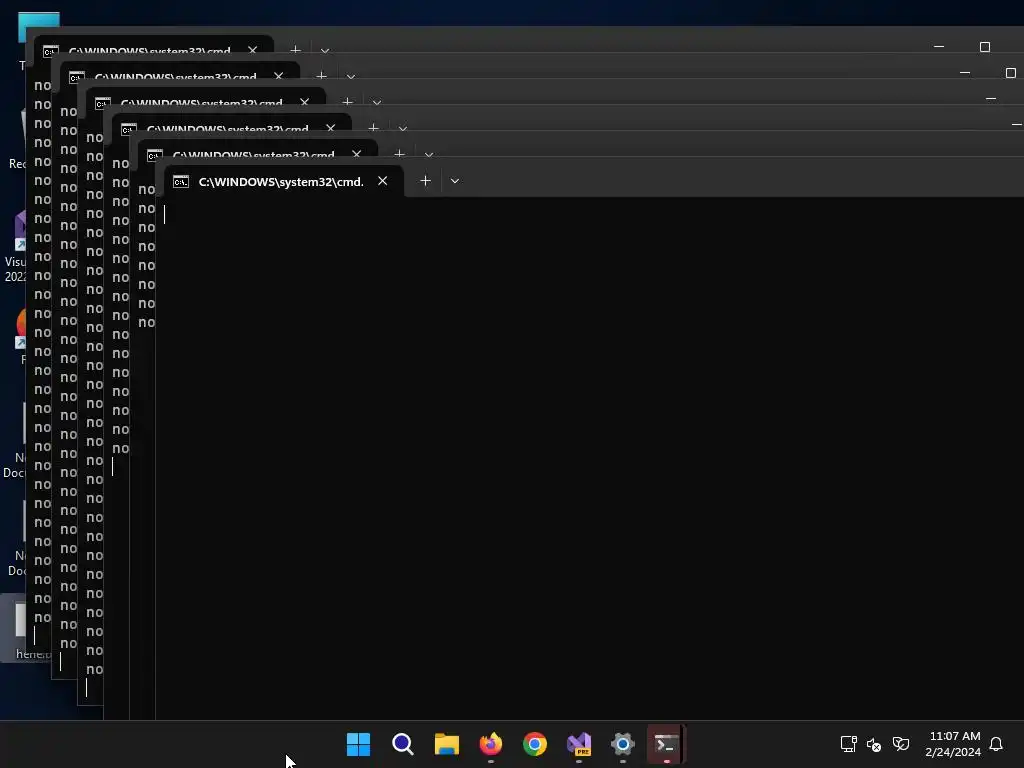
Task: Open the clock showing 11:07 AM
Action: click(953, 744)
